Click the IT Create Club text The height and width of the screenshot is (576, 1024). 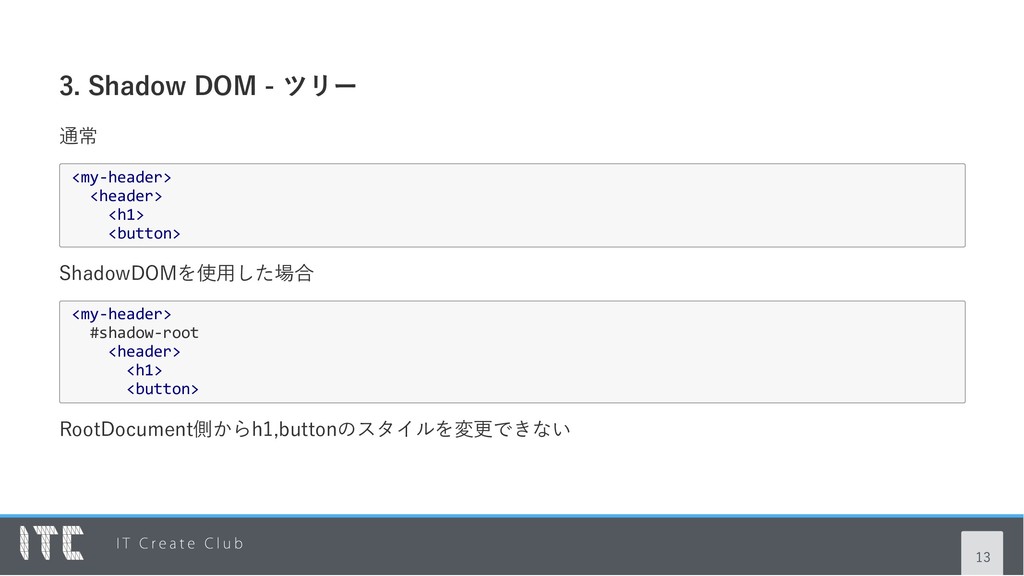(x=180, y=543)
